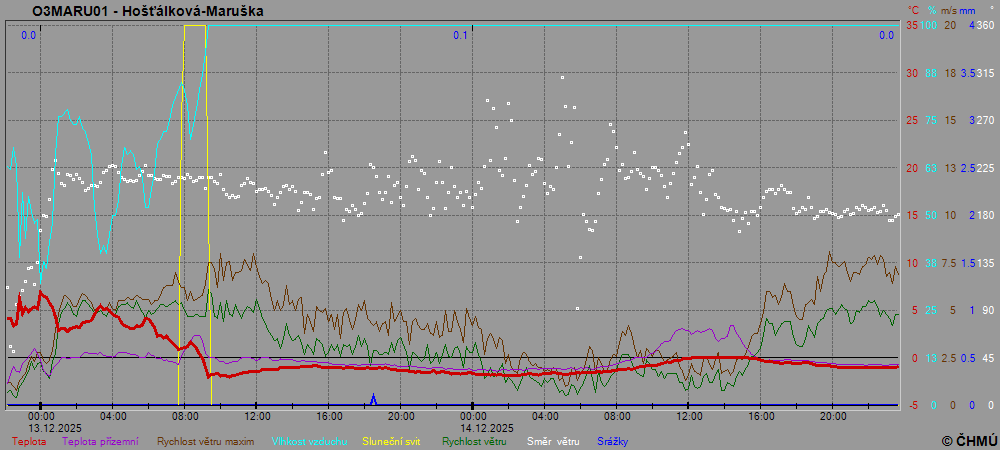
Task: Click the blue mm unit header
Action: click(x=969, y=10)
